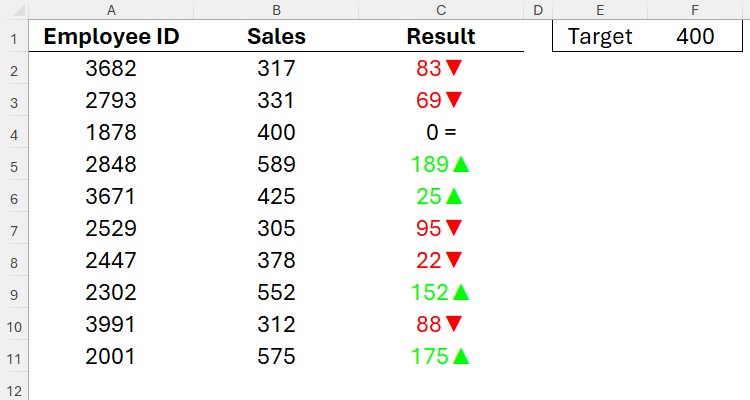Screen dimensions: 750x400
Task: Select the cell with Employee ID 3682
Action: pyautogui.click(x=111, y=69)
